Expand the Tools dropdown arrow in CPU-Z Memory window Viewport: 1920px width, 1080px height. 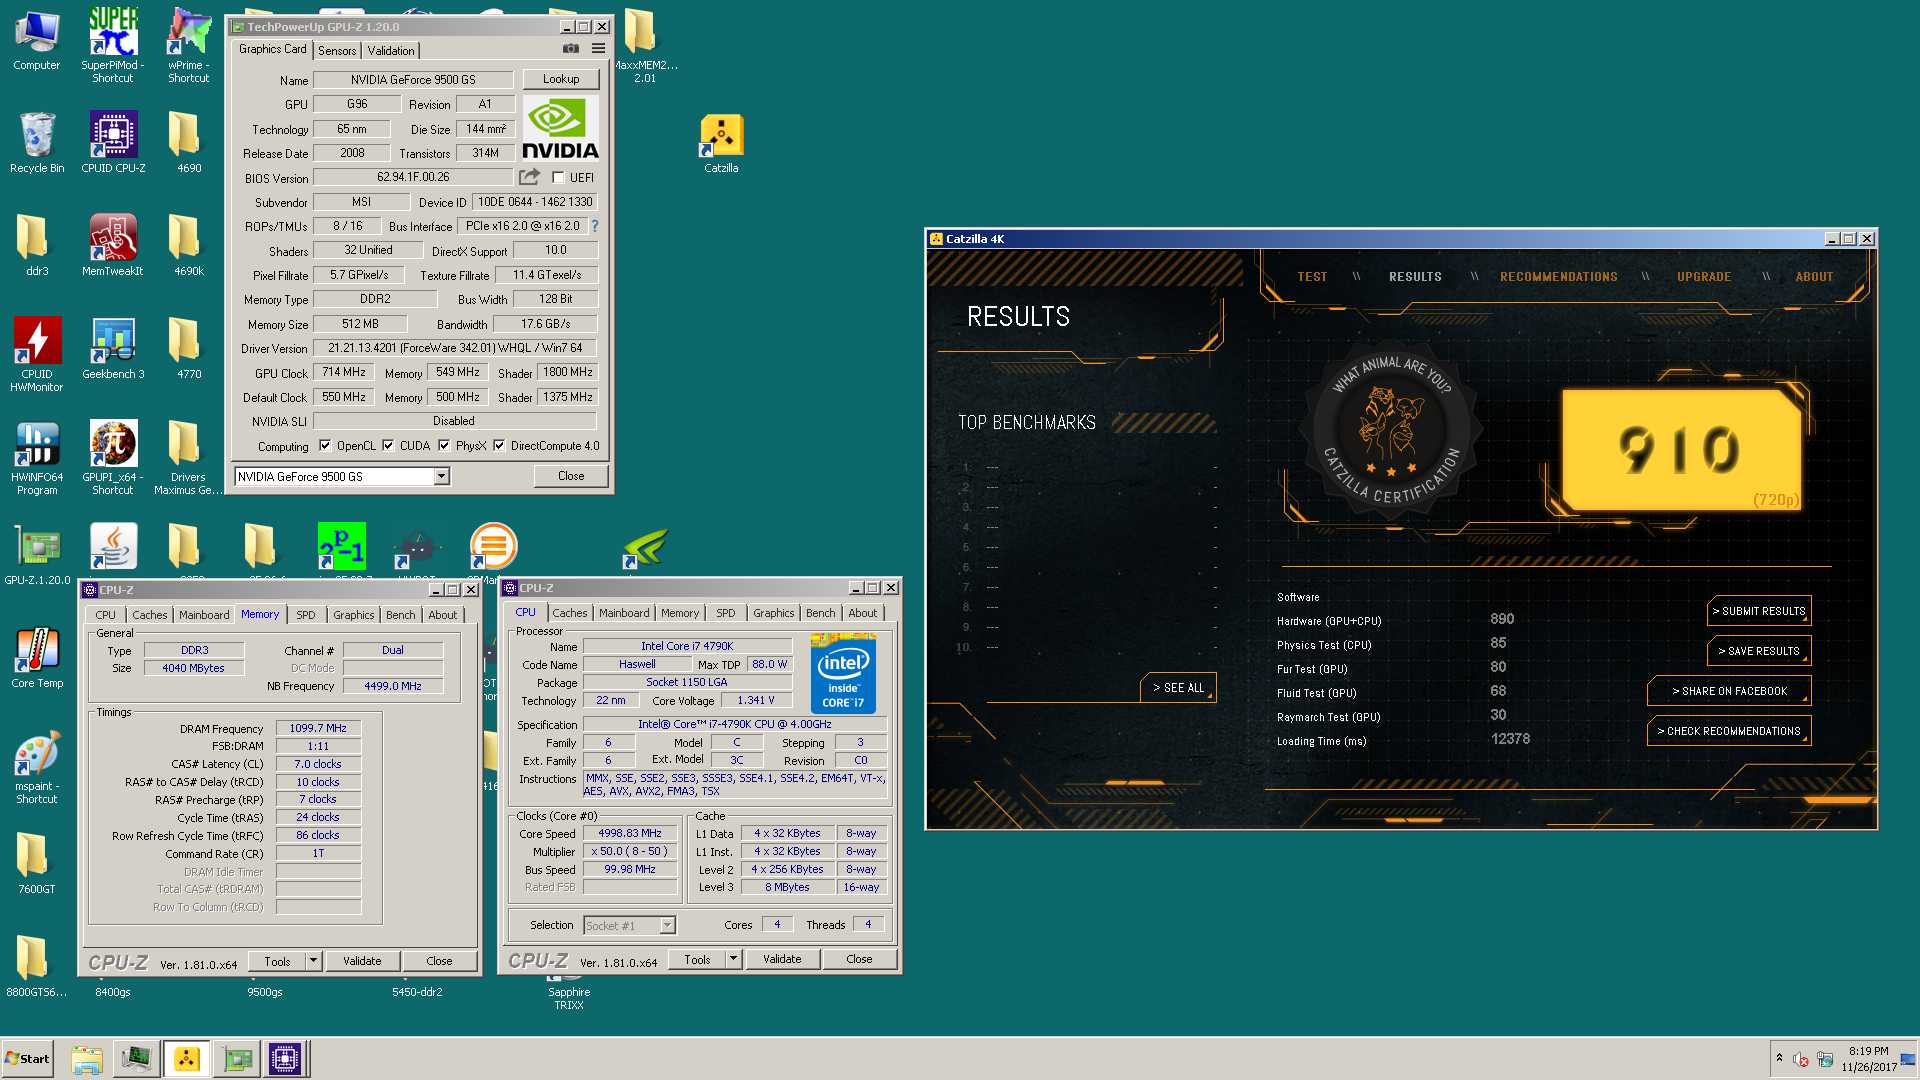point(313,961)
